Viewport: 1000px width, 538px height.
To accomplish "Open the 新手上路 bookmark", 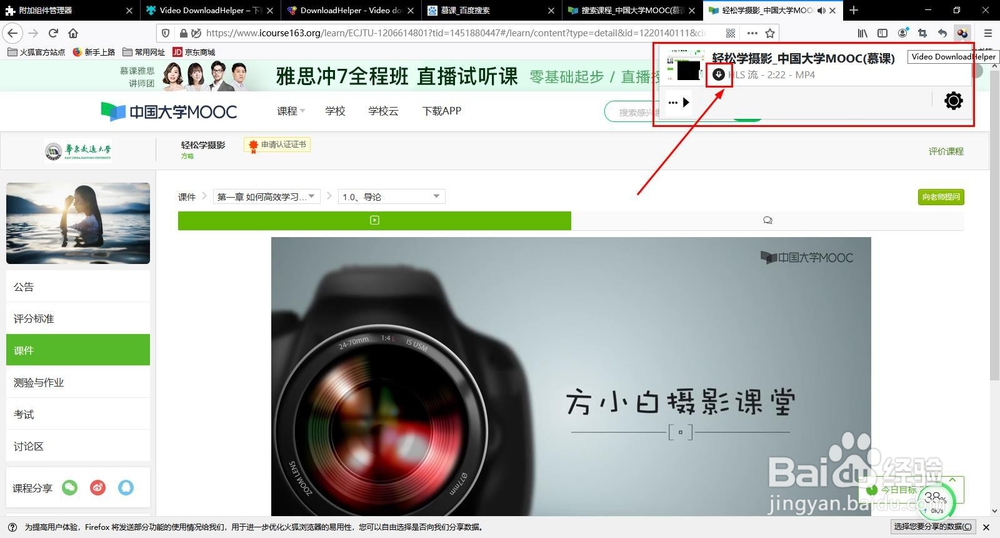I will click(94, 52).
